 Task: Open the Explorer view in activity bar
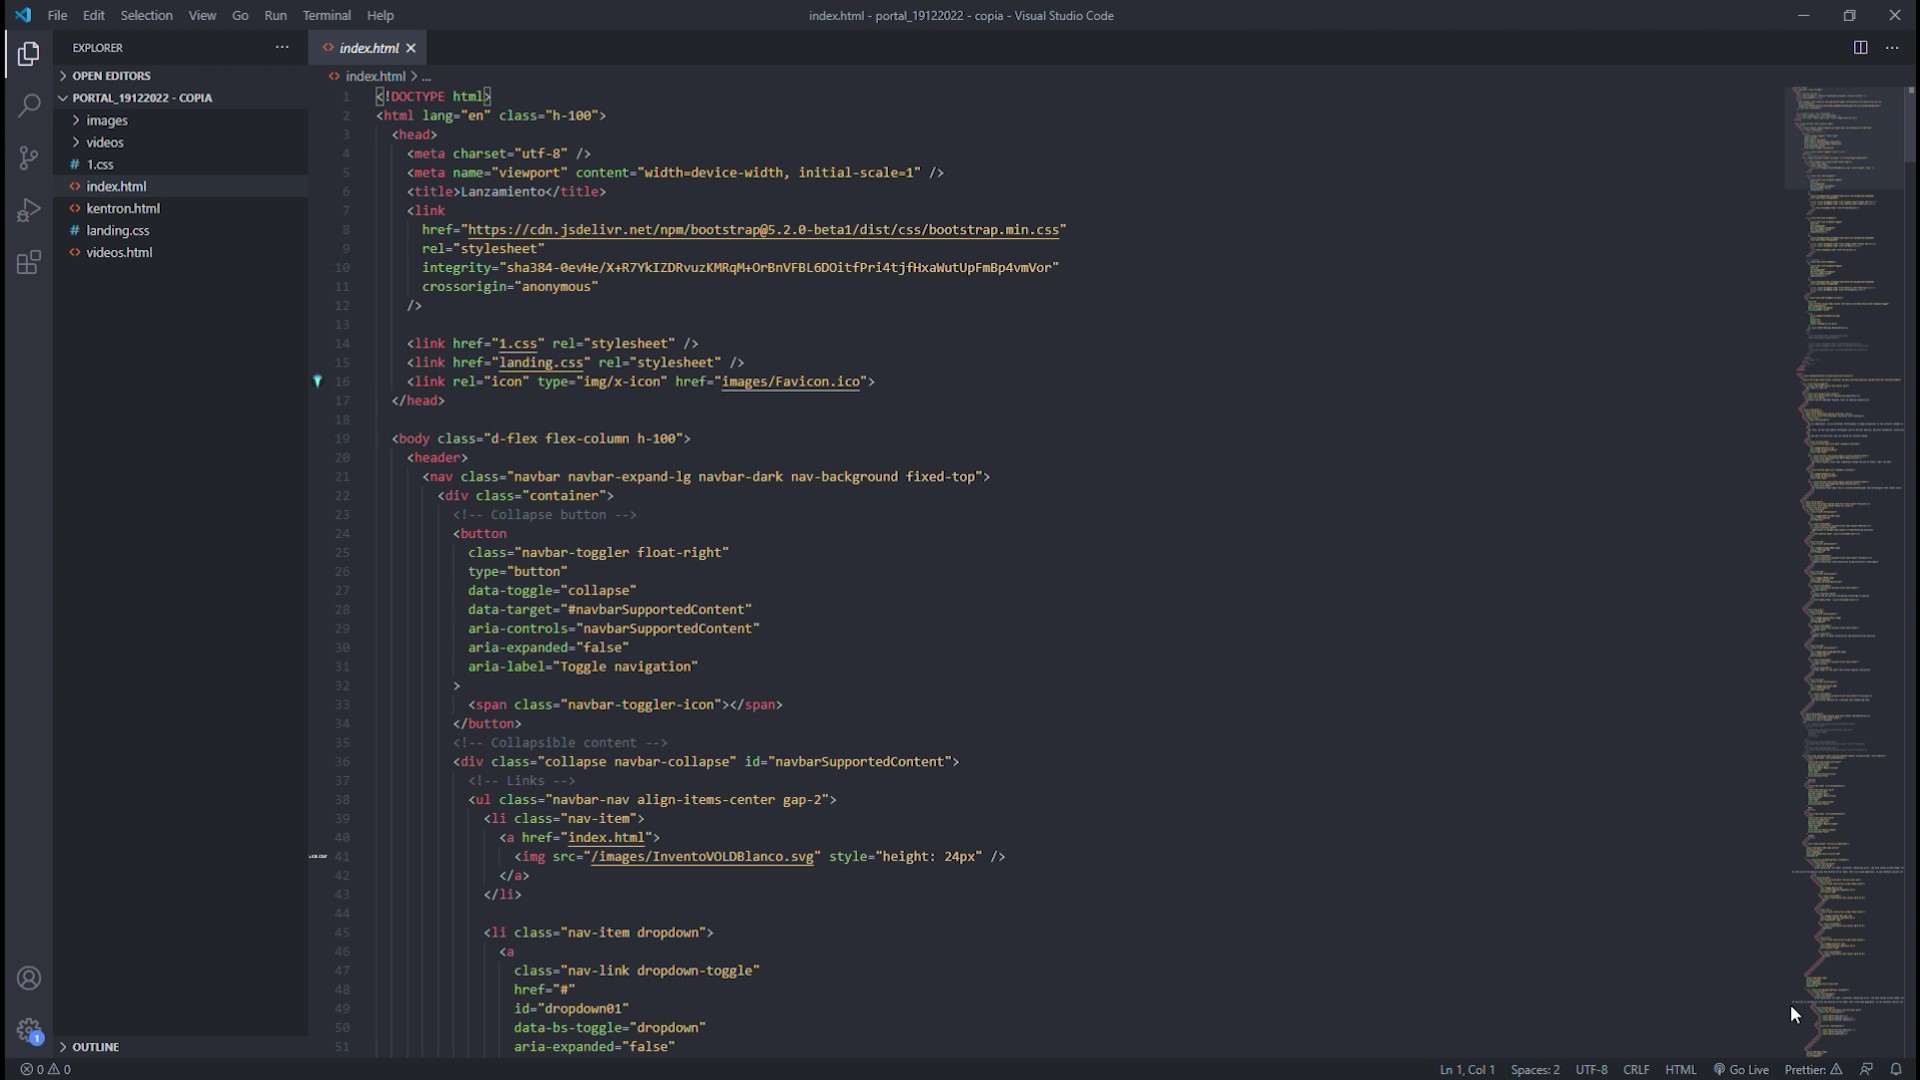[29, 53]
